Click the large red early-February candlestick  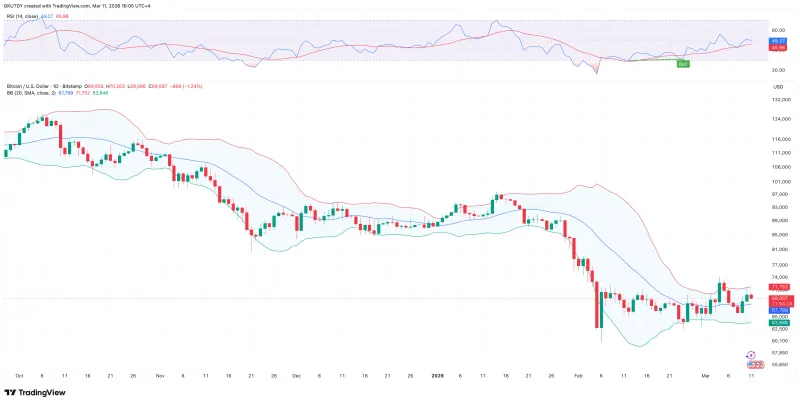click(x=598, y=305)
